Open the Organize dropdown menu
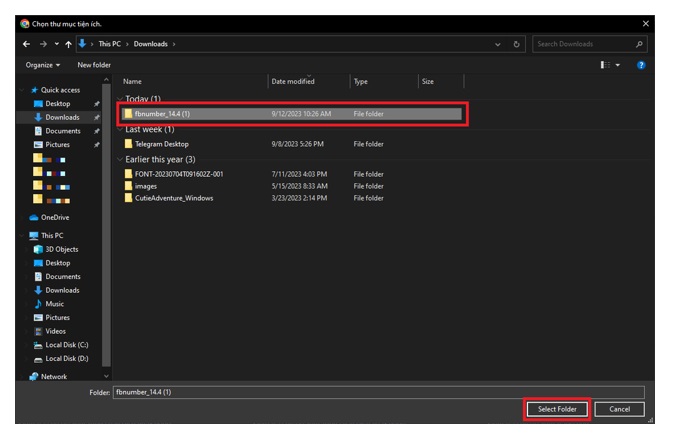The image size is (673, 435). 42,65
